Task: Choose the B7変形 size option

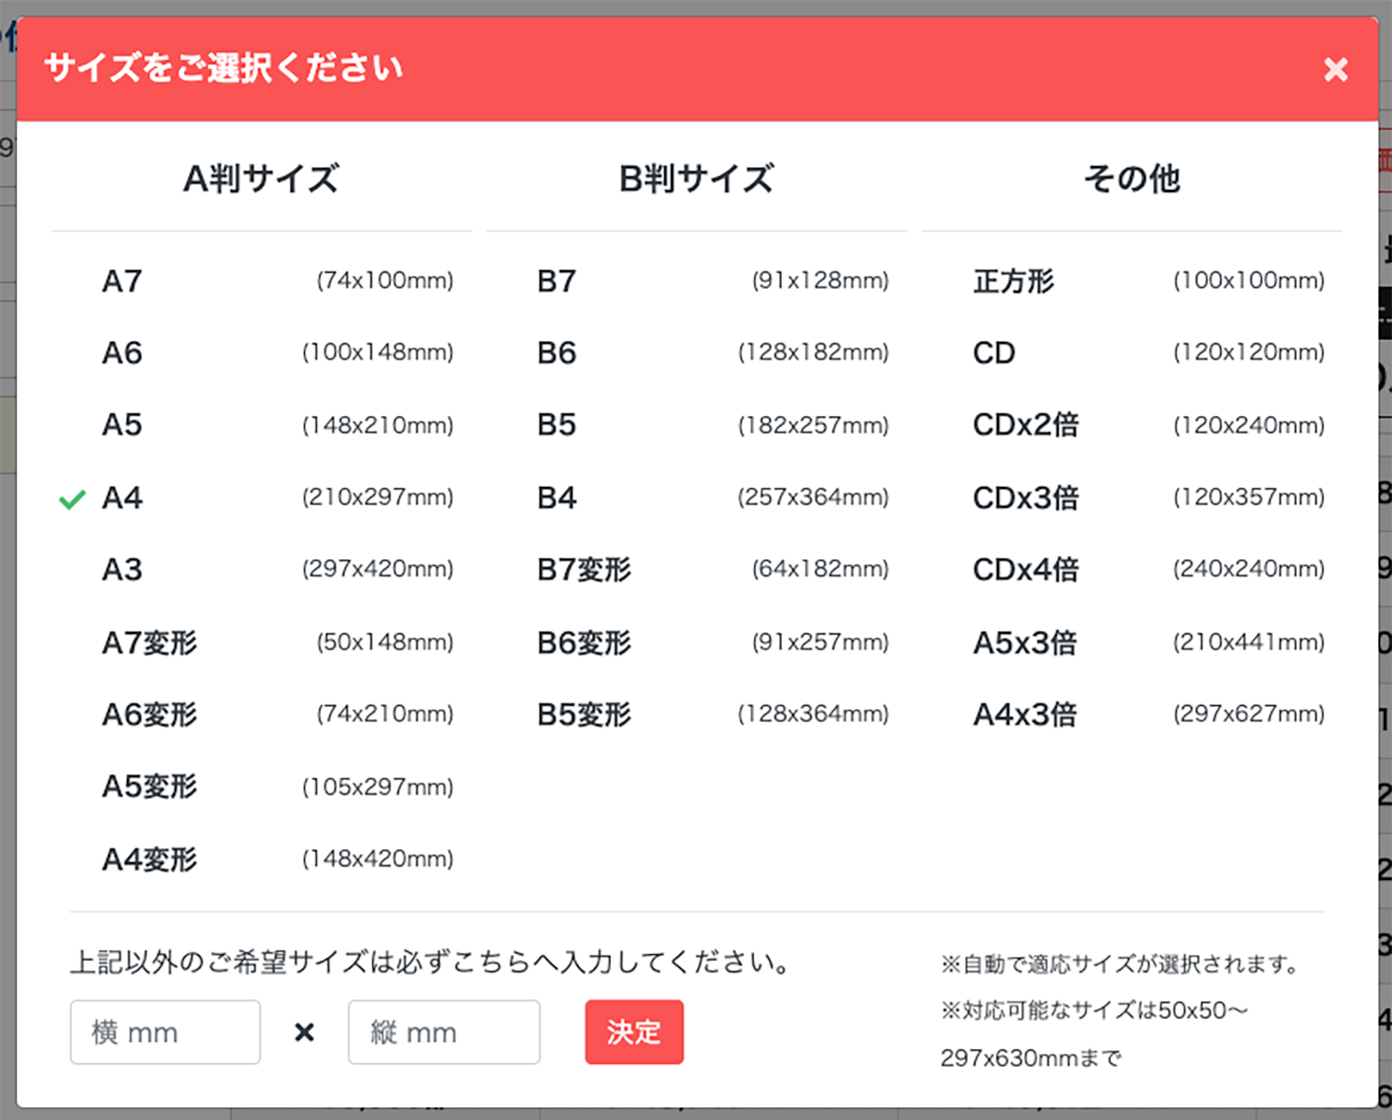Action: point(583,569)
